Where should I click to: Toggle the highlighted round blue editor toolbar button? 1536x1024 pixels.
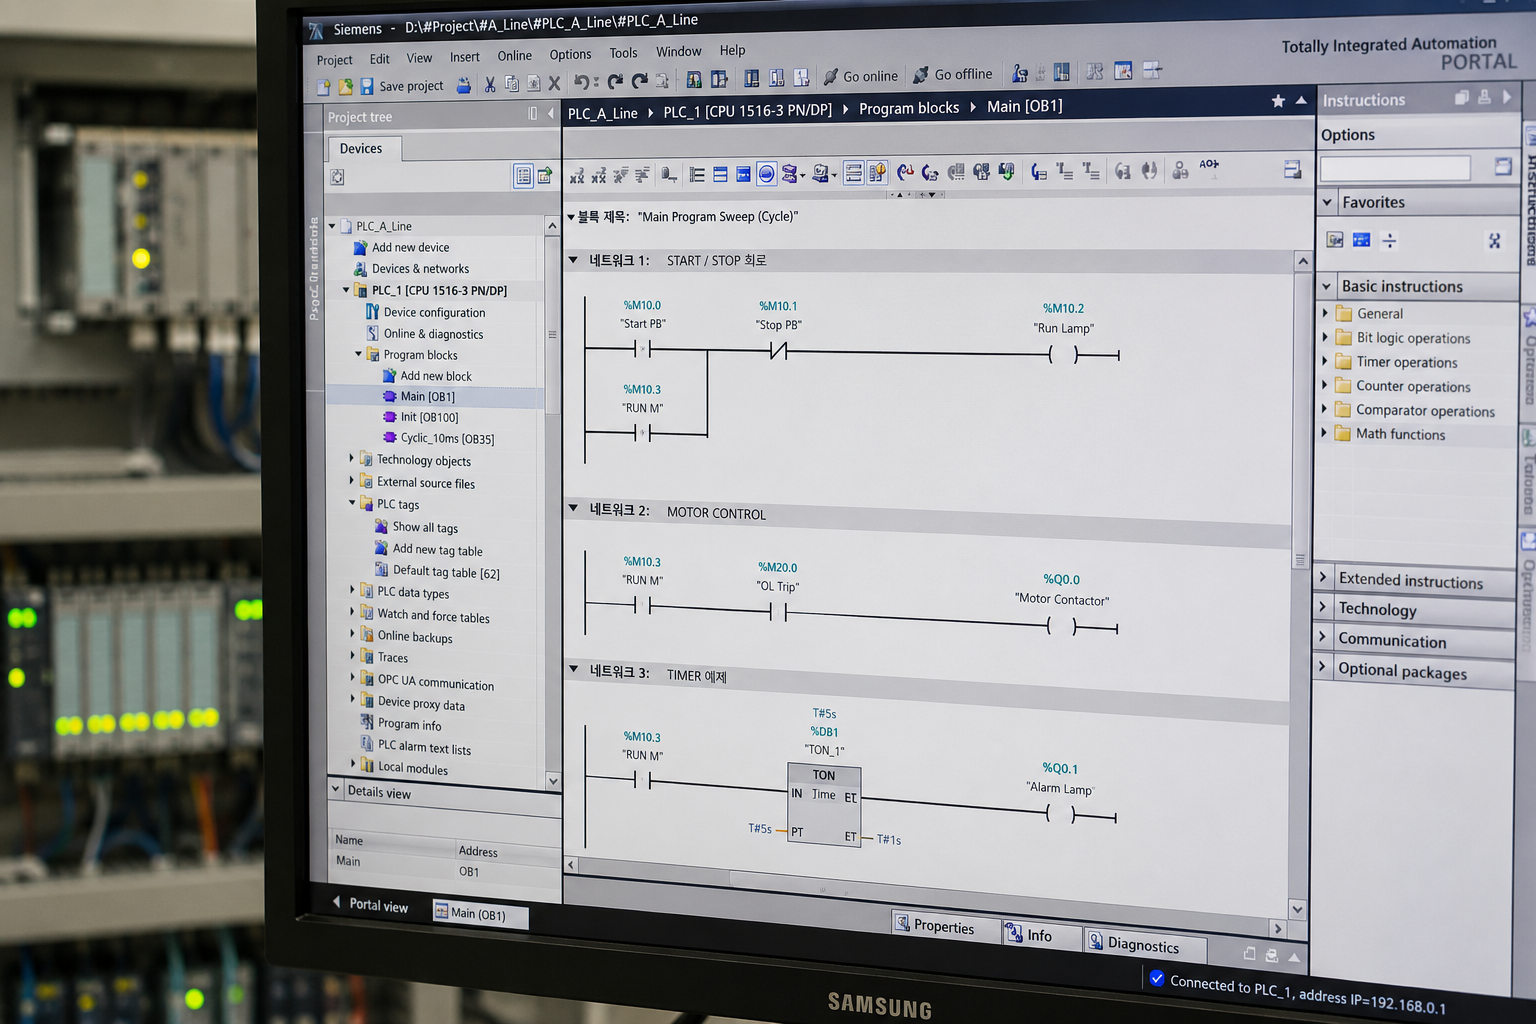766,174
